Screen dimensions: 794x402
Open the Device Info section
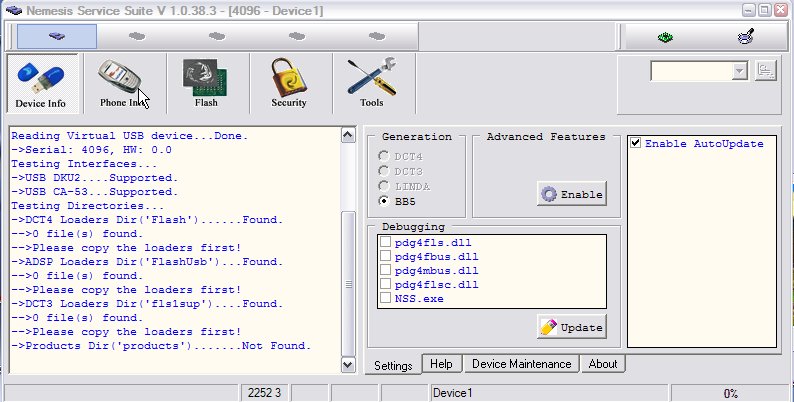pos(42,84)
